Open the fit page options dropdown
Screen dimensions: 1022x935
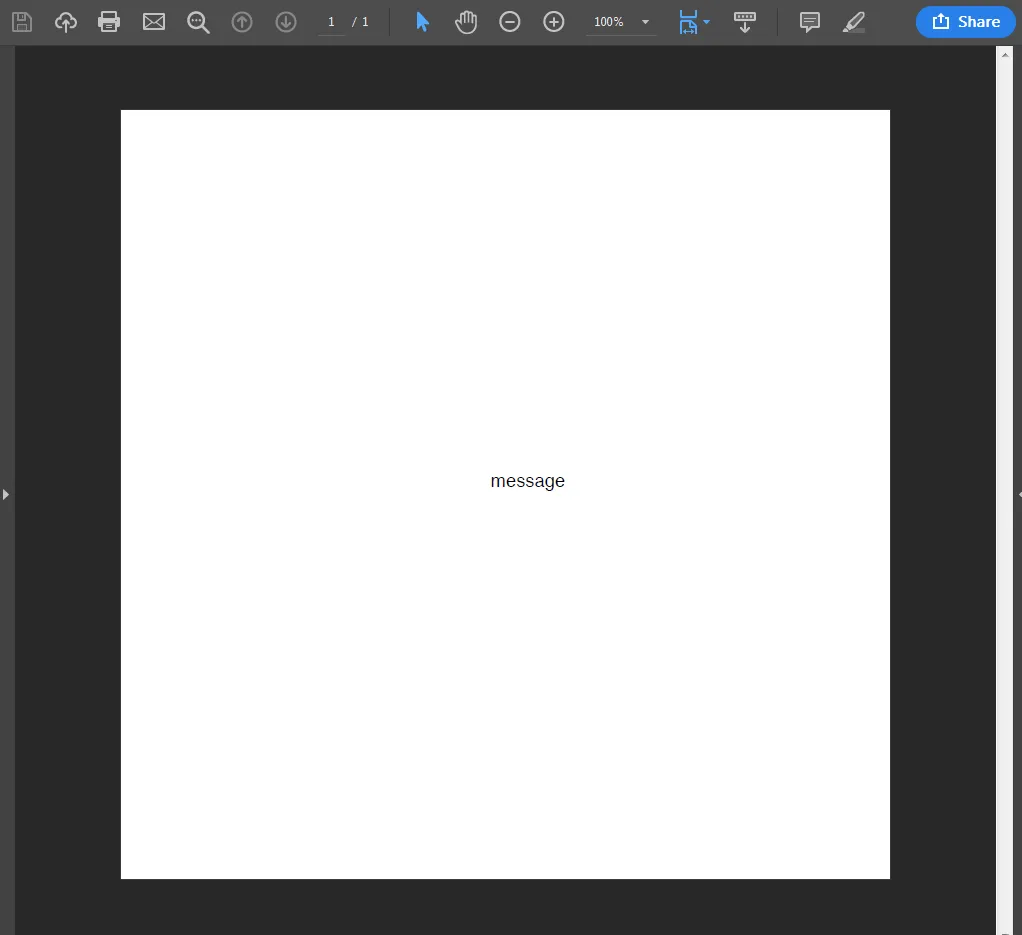[x=707, y=22]
